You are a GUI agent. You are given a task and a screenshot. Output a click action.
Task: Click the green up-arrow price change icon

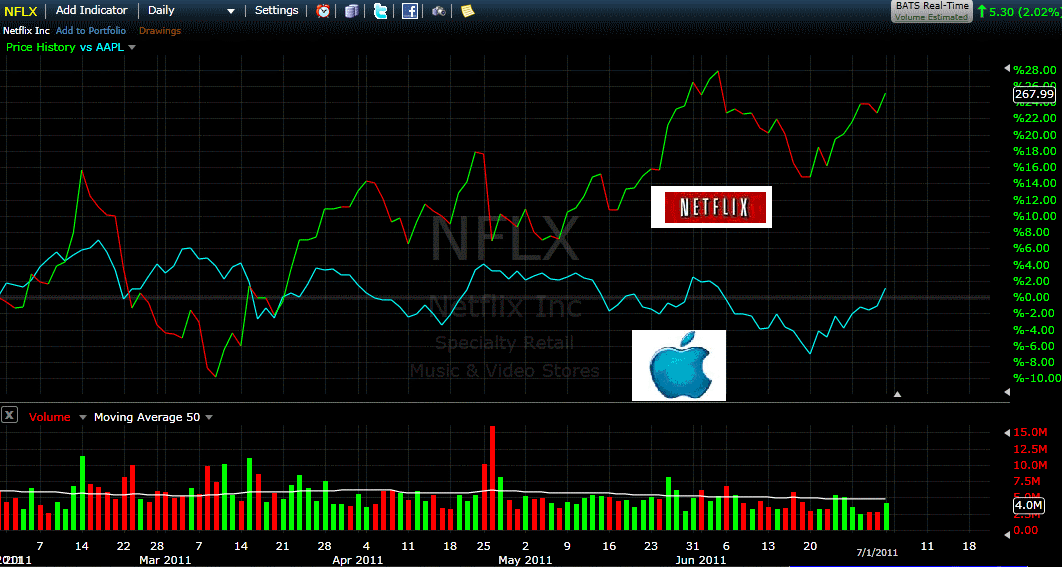(981, 11)
